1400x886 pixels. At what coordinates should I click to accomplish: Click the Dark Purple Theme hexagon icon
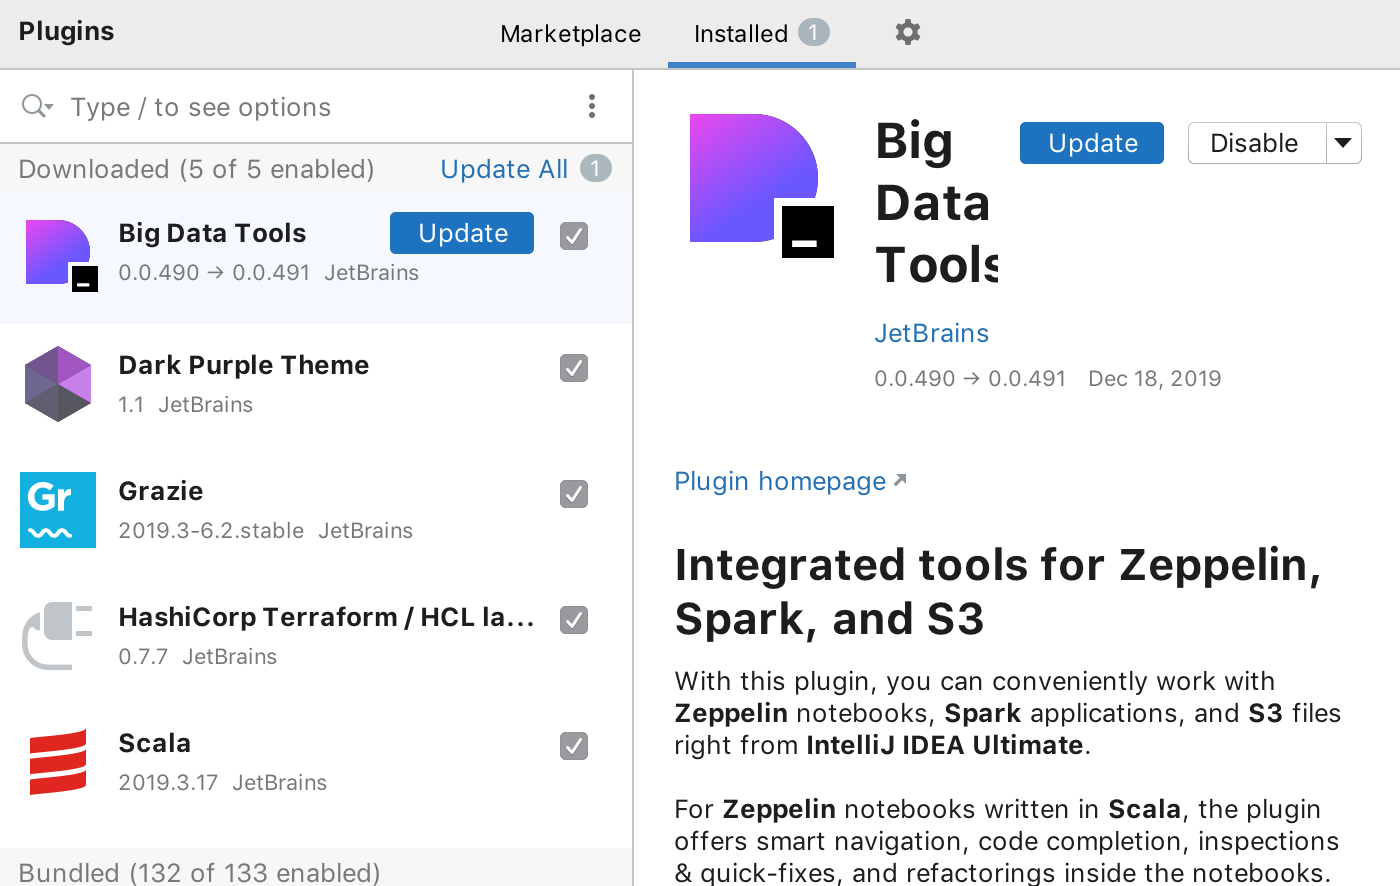pos(58,384)
